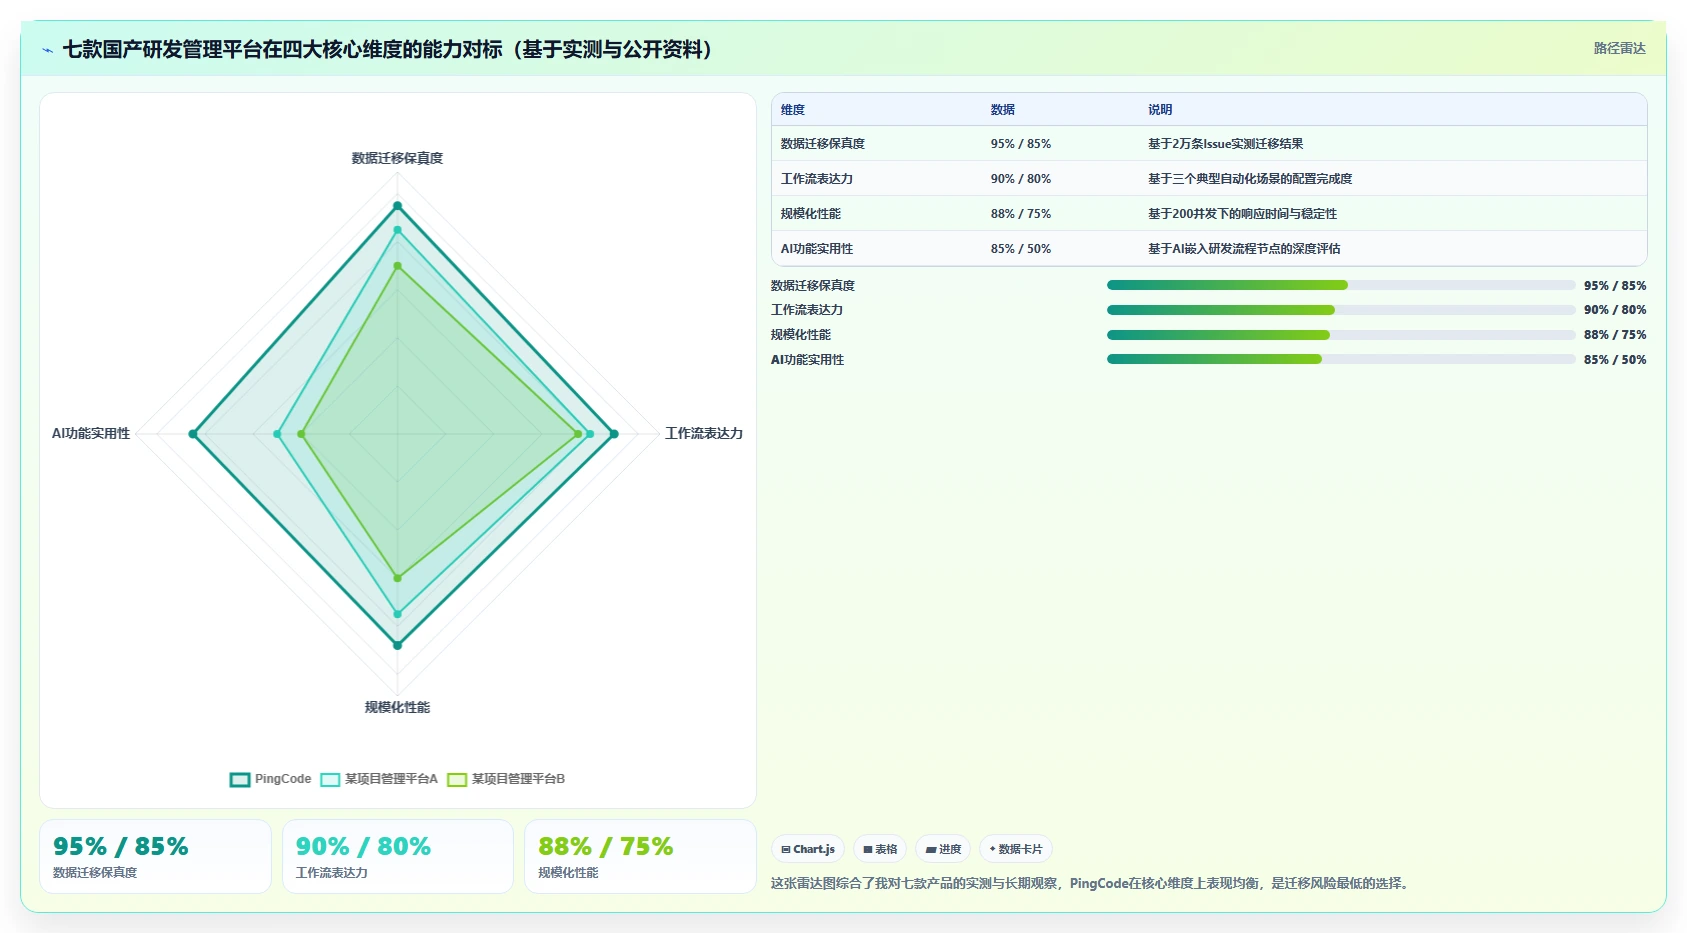The image size is (1687, 933).
Task: Select the 进度 tag chip
Action: (943, 849)
